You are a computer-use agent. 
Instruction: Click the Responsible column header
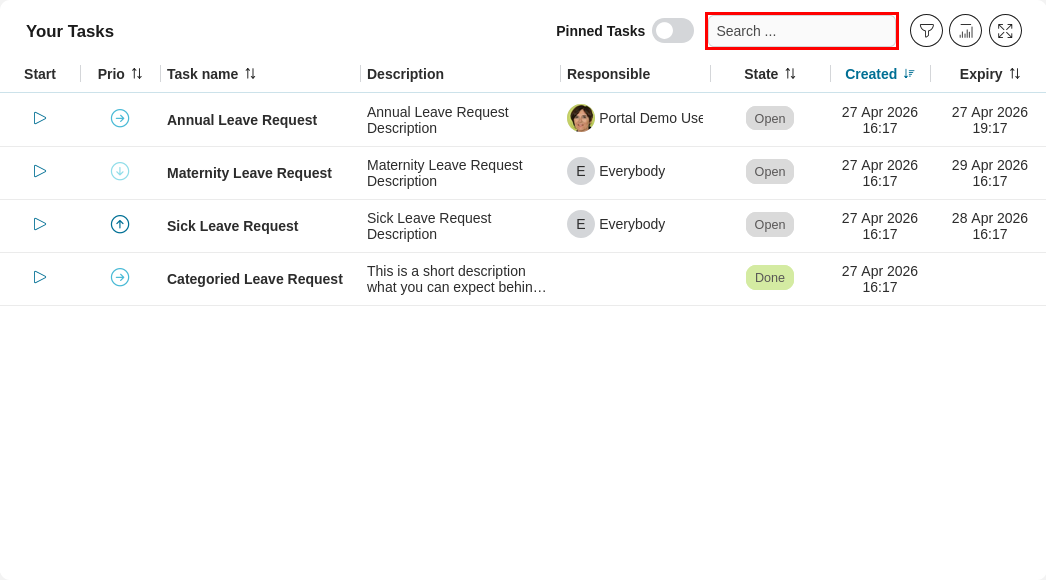point(608,74)
